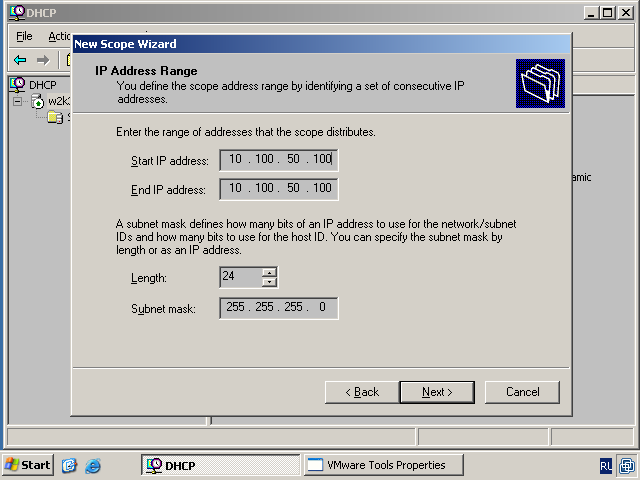
Task: Select the DHCP root node icon
Action: 17,85
